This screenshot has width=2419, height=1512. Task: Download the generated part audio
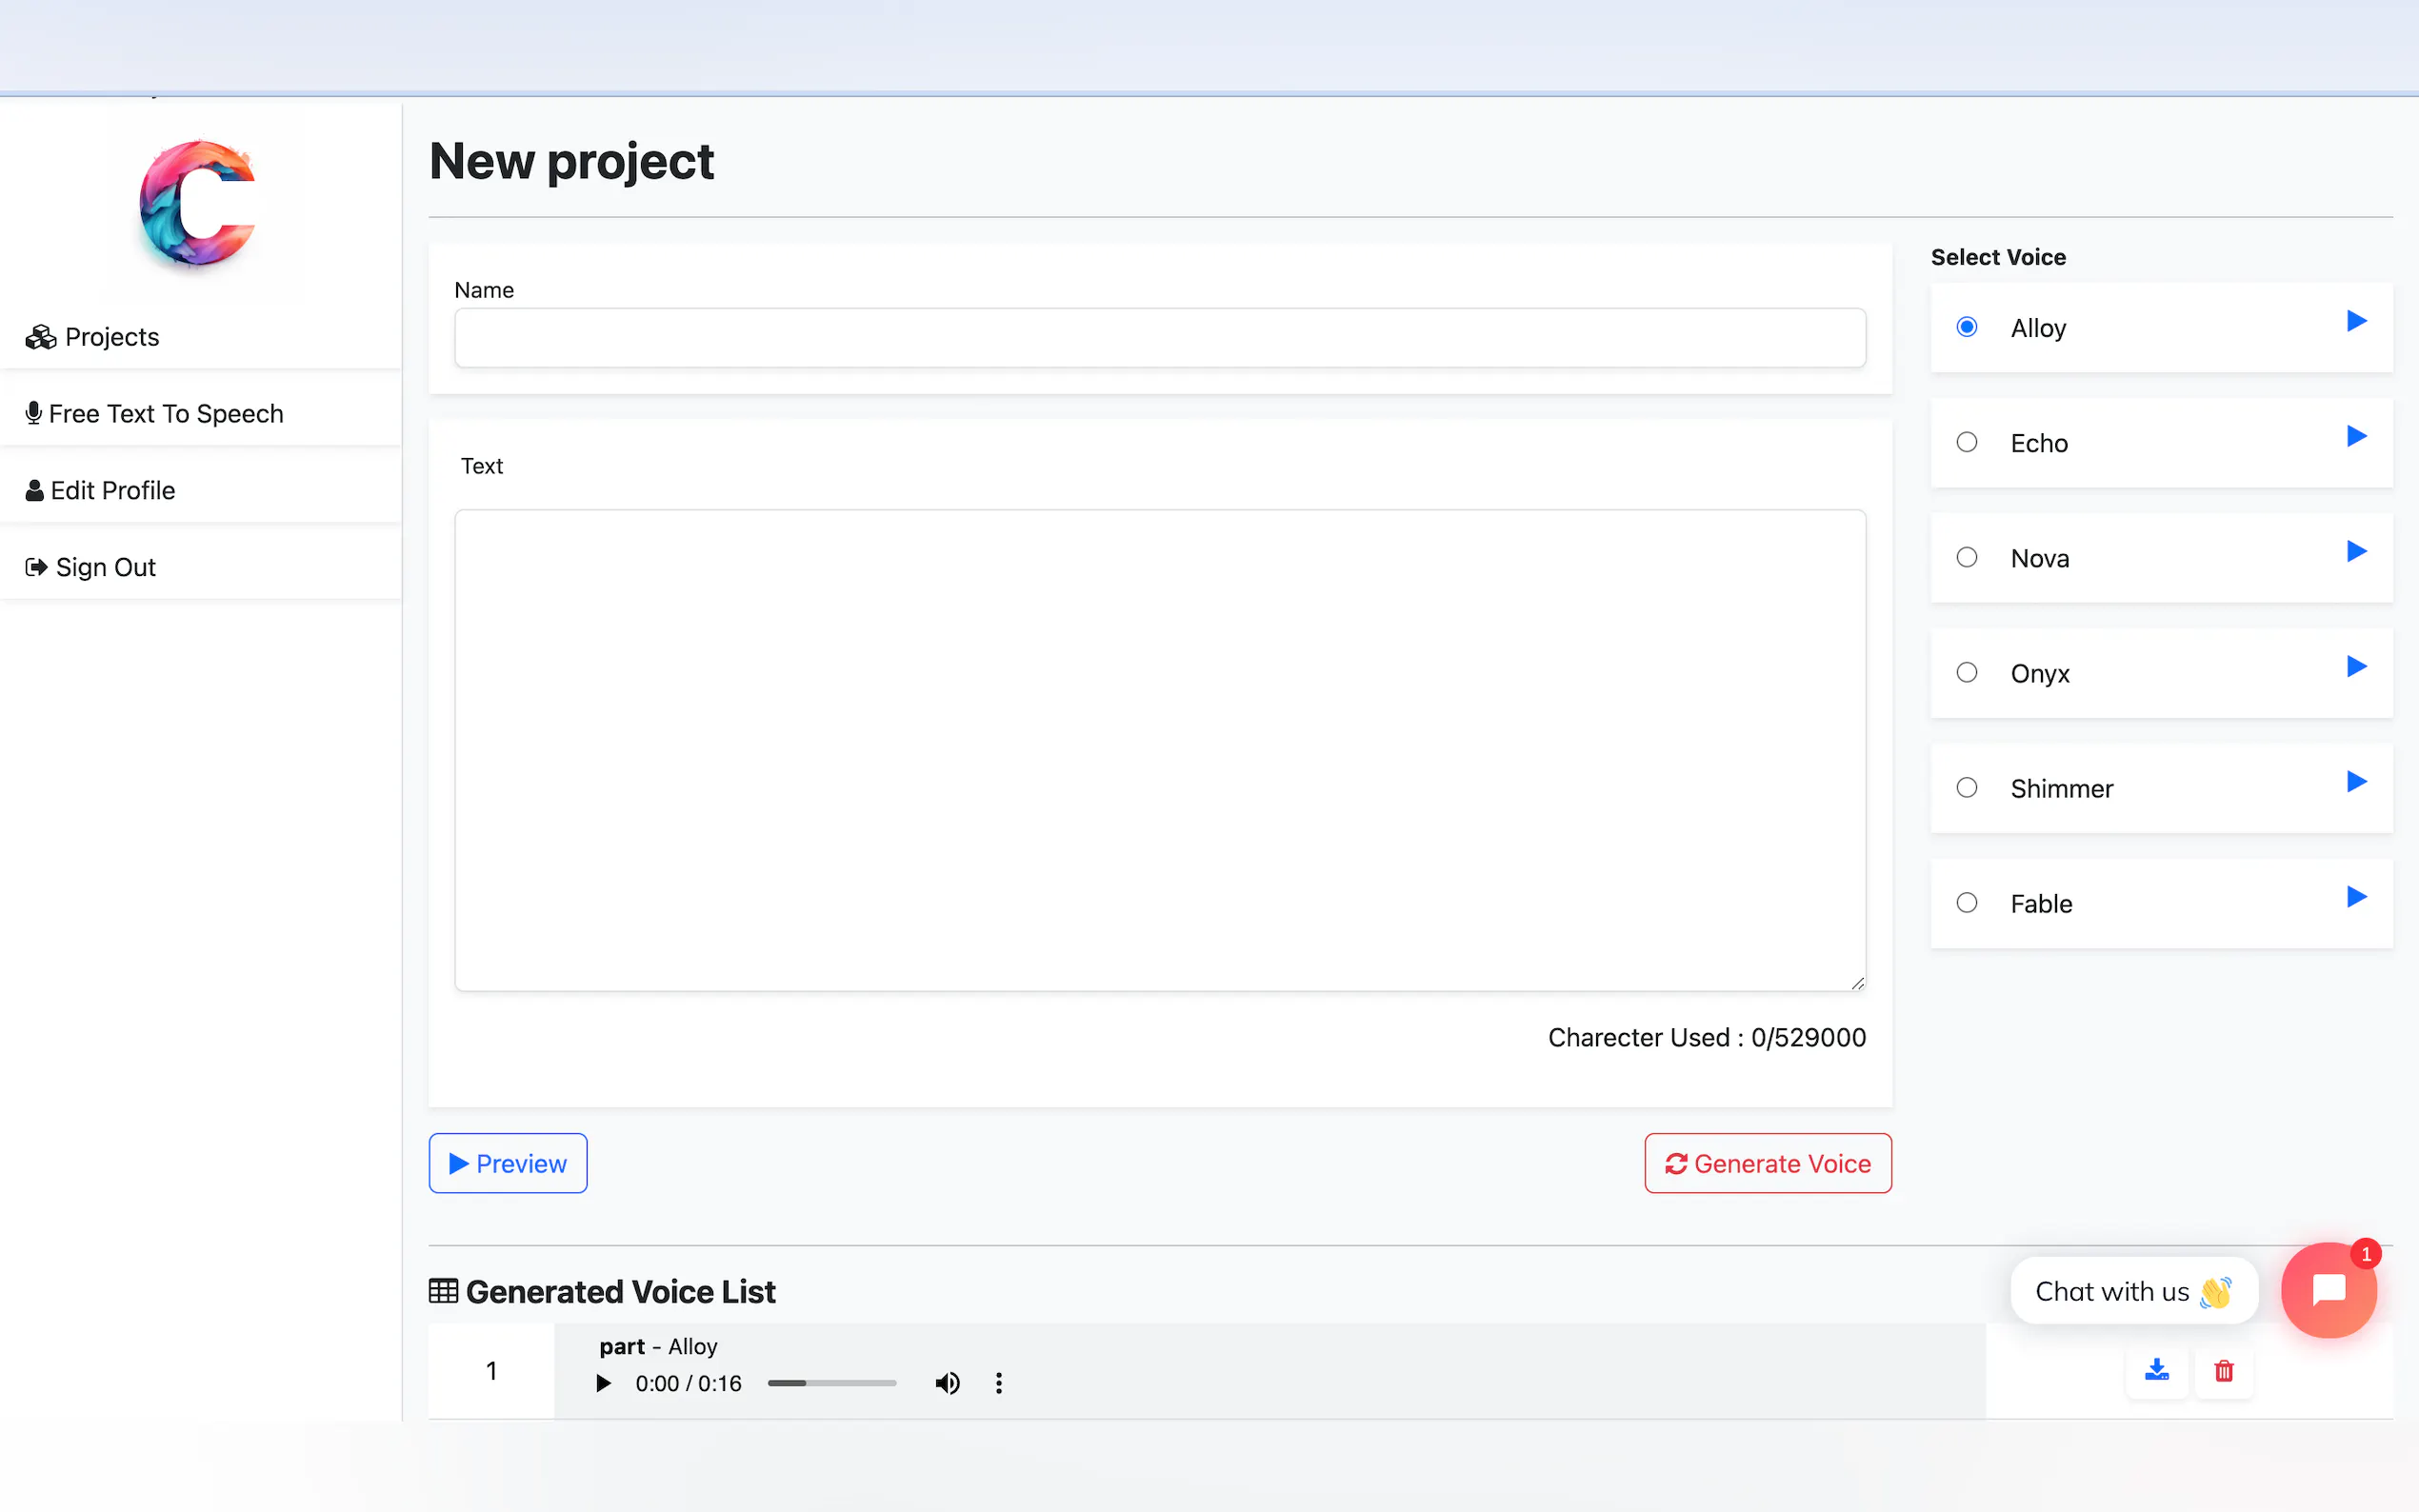[x=2156, y=1370]
